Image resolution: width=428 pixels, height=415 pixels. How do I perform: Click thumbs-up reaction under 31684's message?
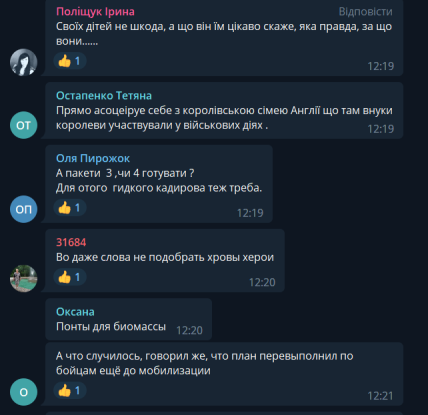pyautogui.click(x=70, y=277)
